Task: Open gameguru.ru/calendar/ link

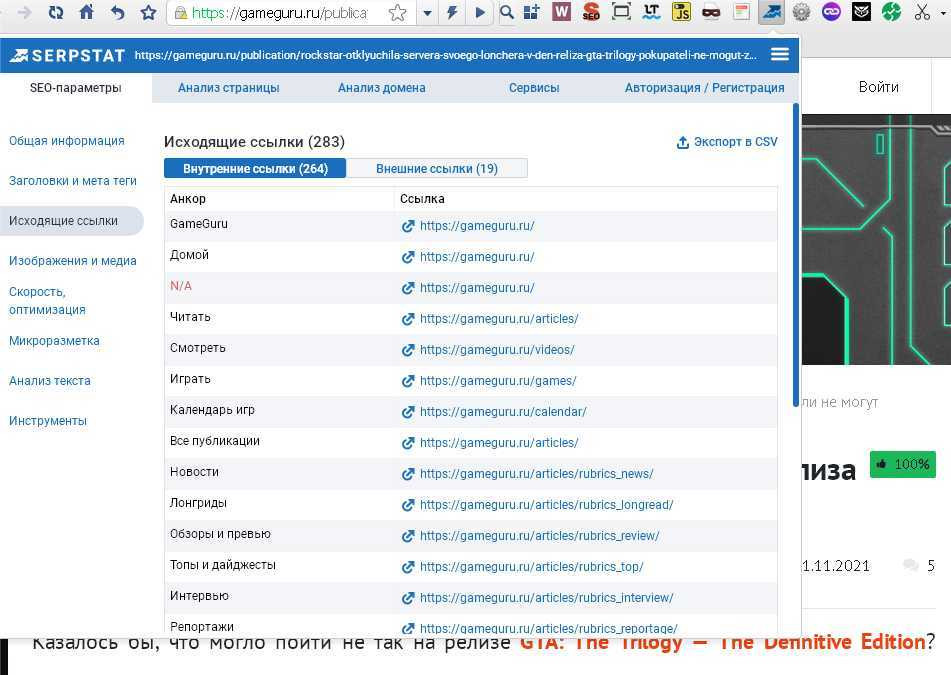Action: [503, 412]
